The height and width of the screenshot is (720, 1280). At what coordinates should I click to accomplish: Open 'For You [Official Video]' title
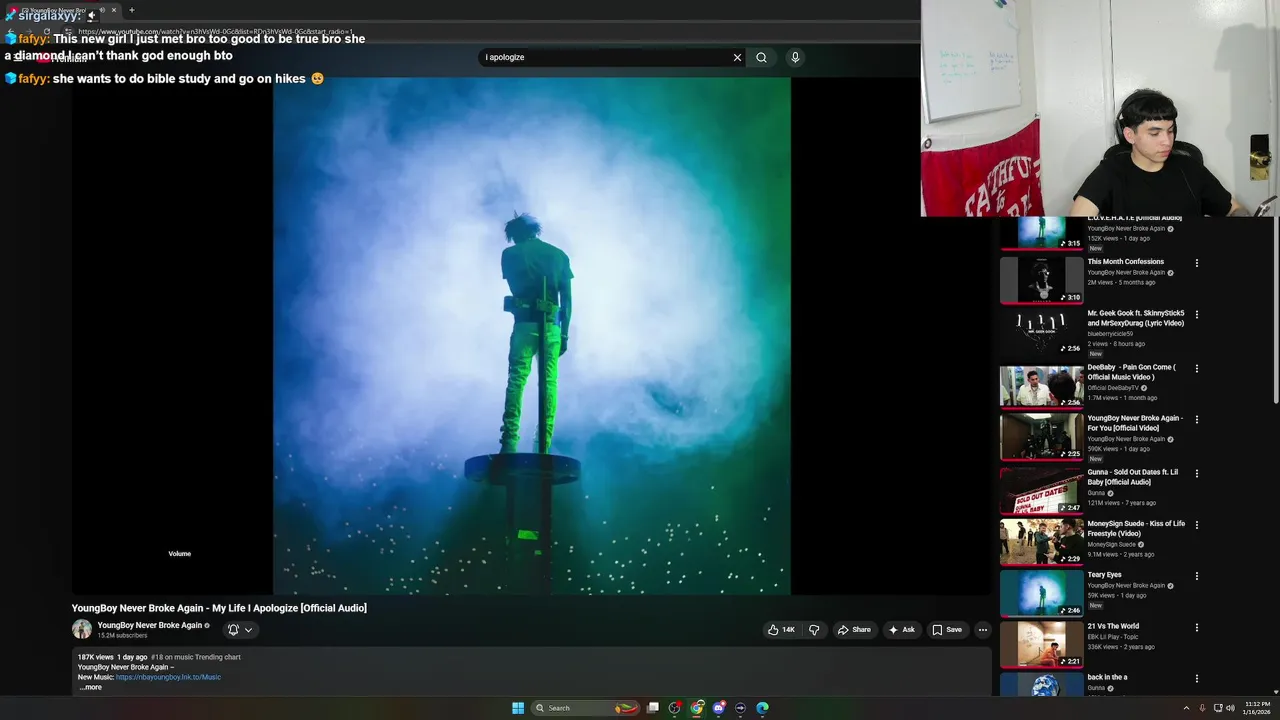pyautogui.click(x=1135, y=423)
